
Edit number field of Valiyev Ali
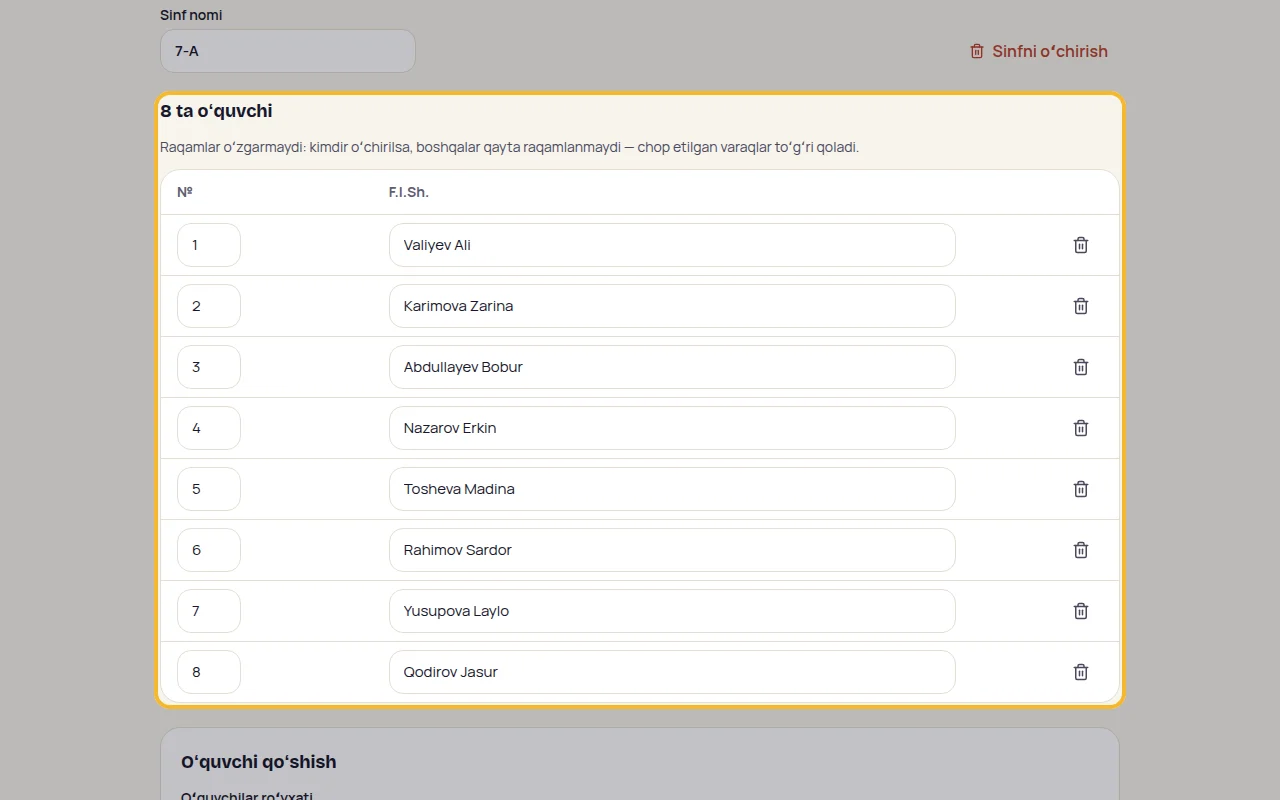(x=209, y=245)
